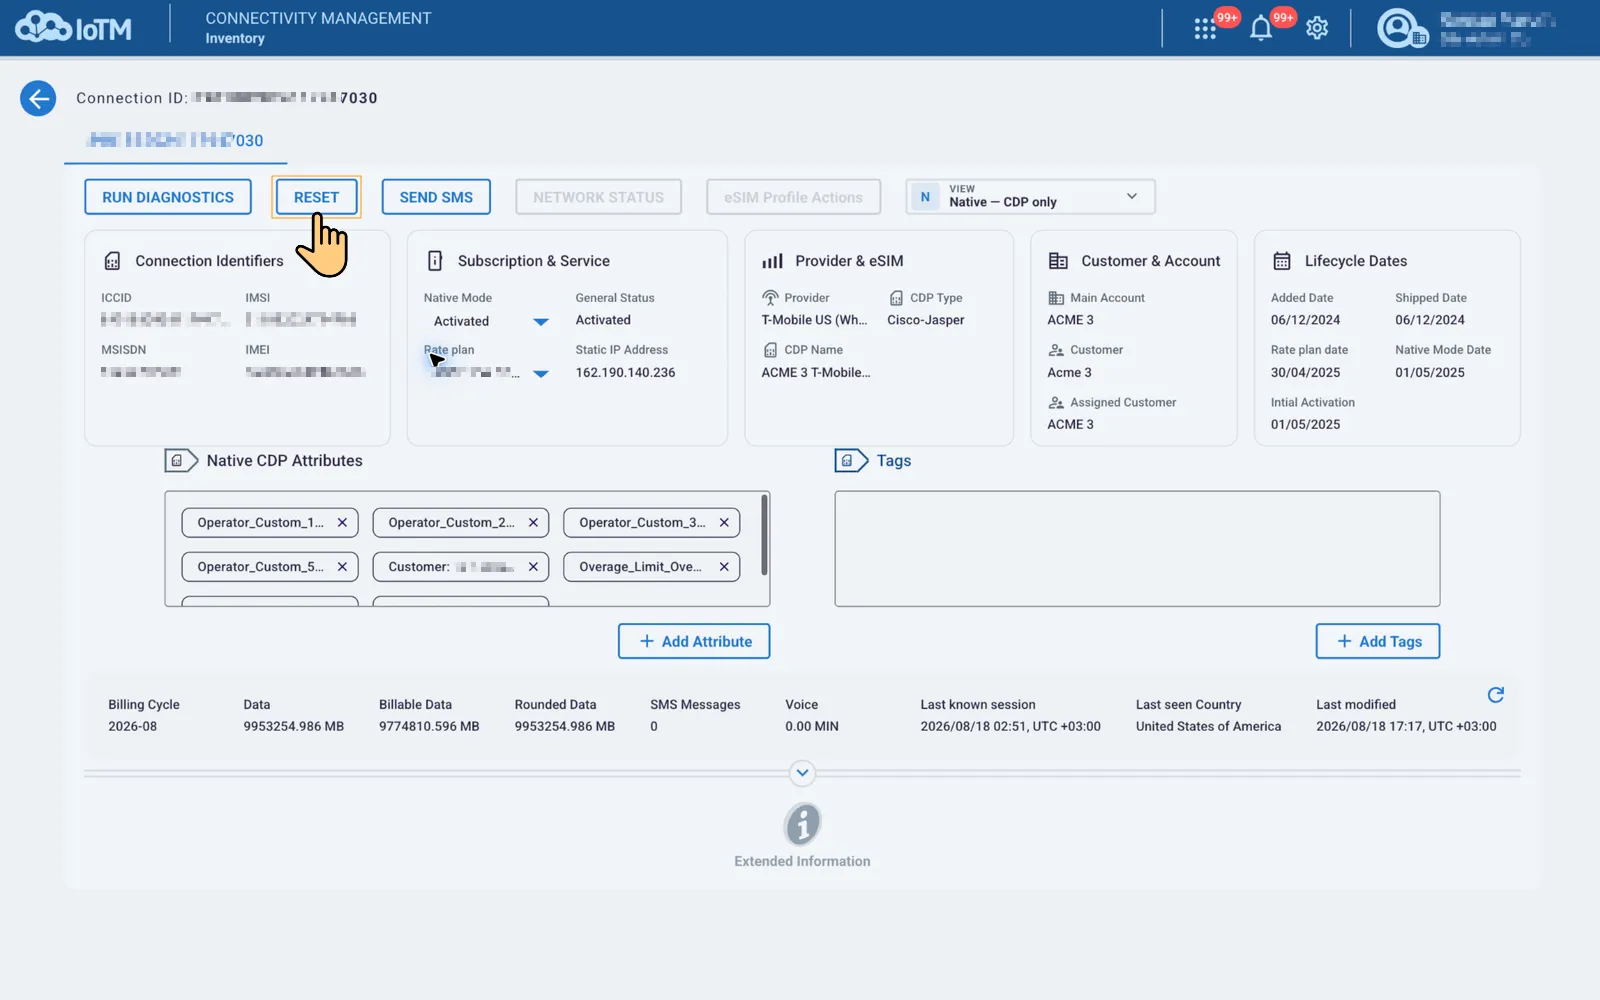Remove the Operator_Custom_2 attribute chip
1600x1000 pixels.
pyautogui.click(x=533, y=523)
